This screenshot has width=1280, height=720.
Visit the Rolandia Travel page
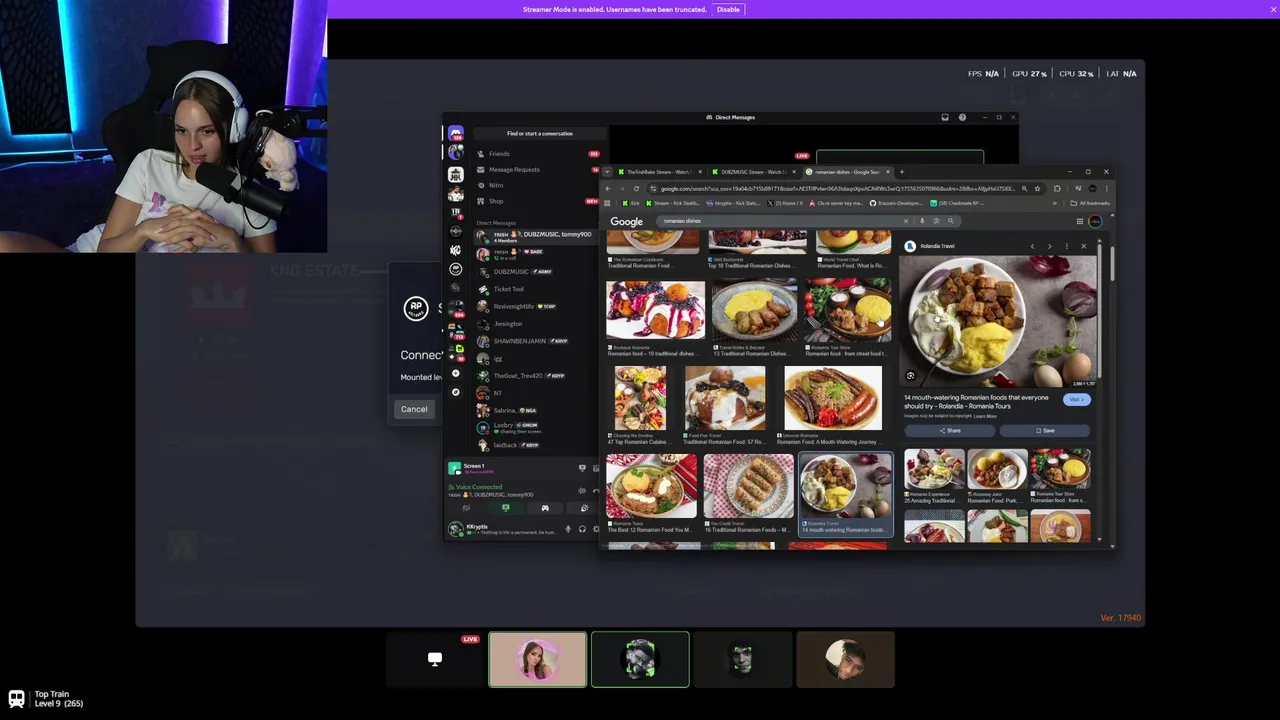1076,400
